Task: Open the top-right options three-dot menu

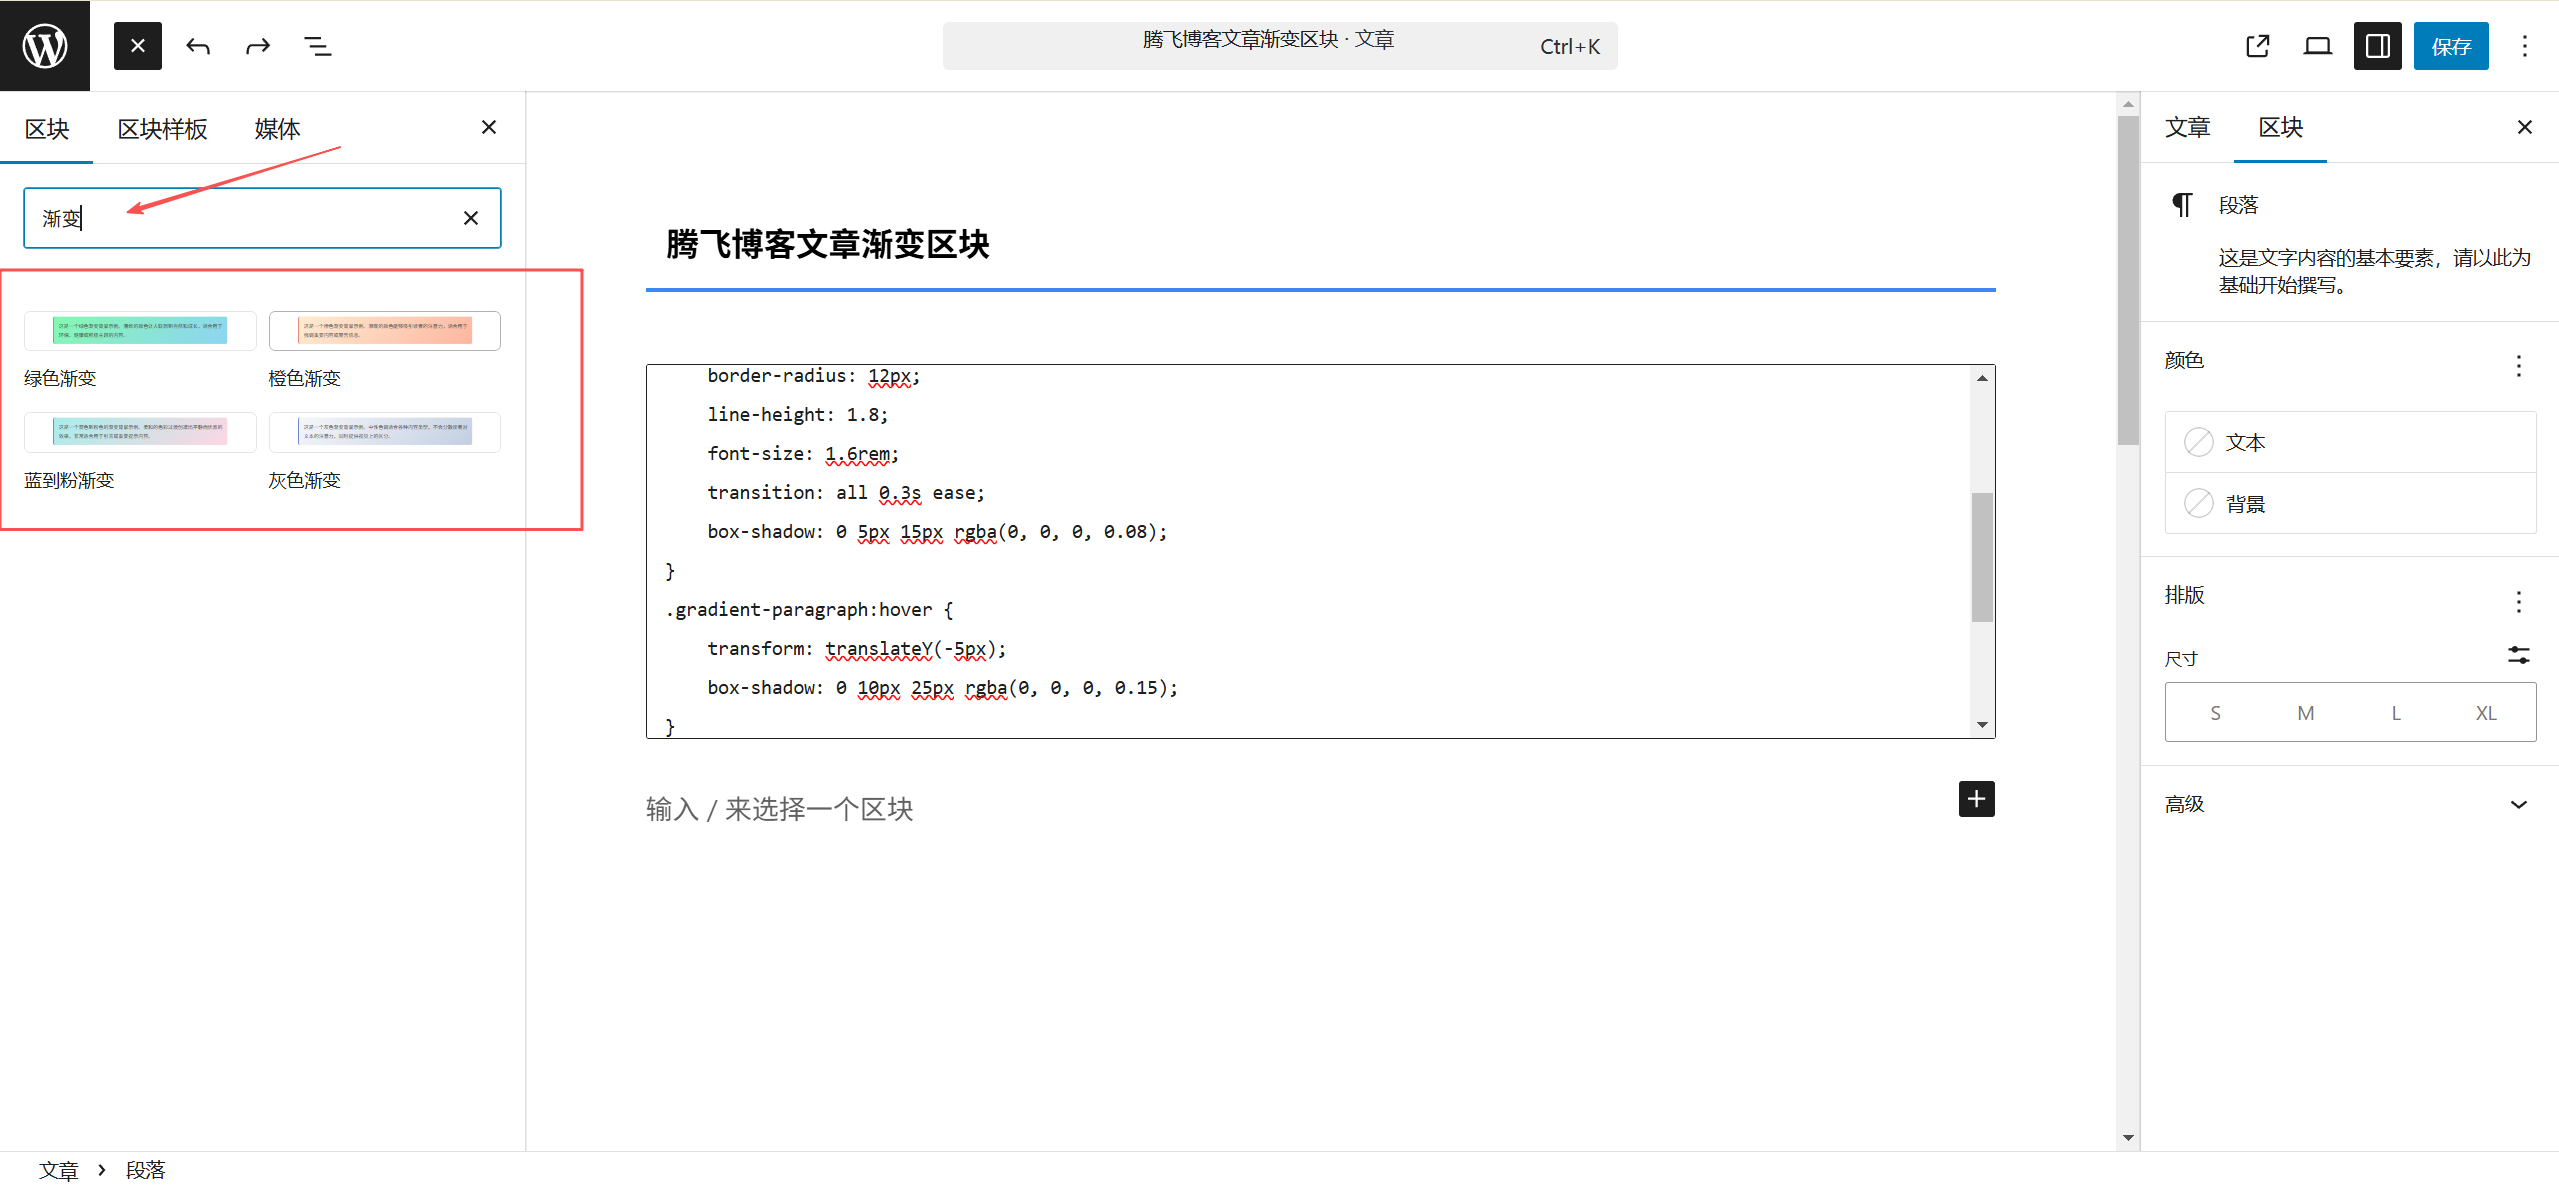Action: [x=2524, y=46]
